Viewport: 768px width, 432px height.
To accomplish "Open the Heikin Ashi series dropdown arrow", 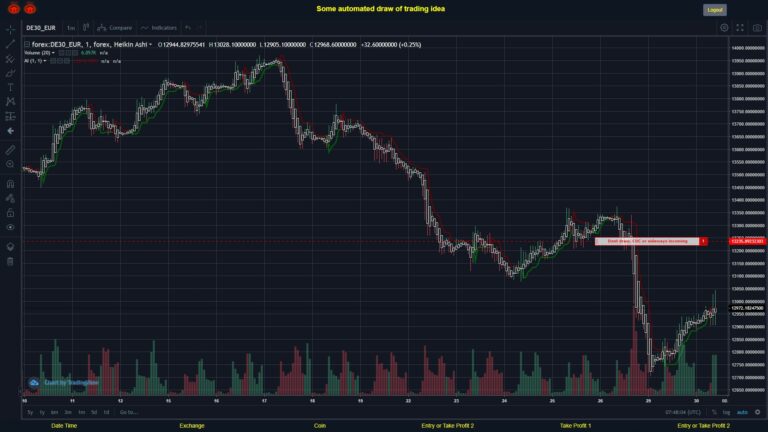I will click(x=150, y=45).
